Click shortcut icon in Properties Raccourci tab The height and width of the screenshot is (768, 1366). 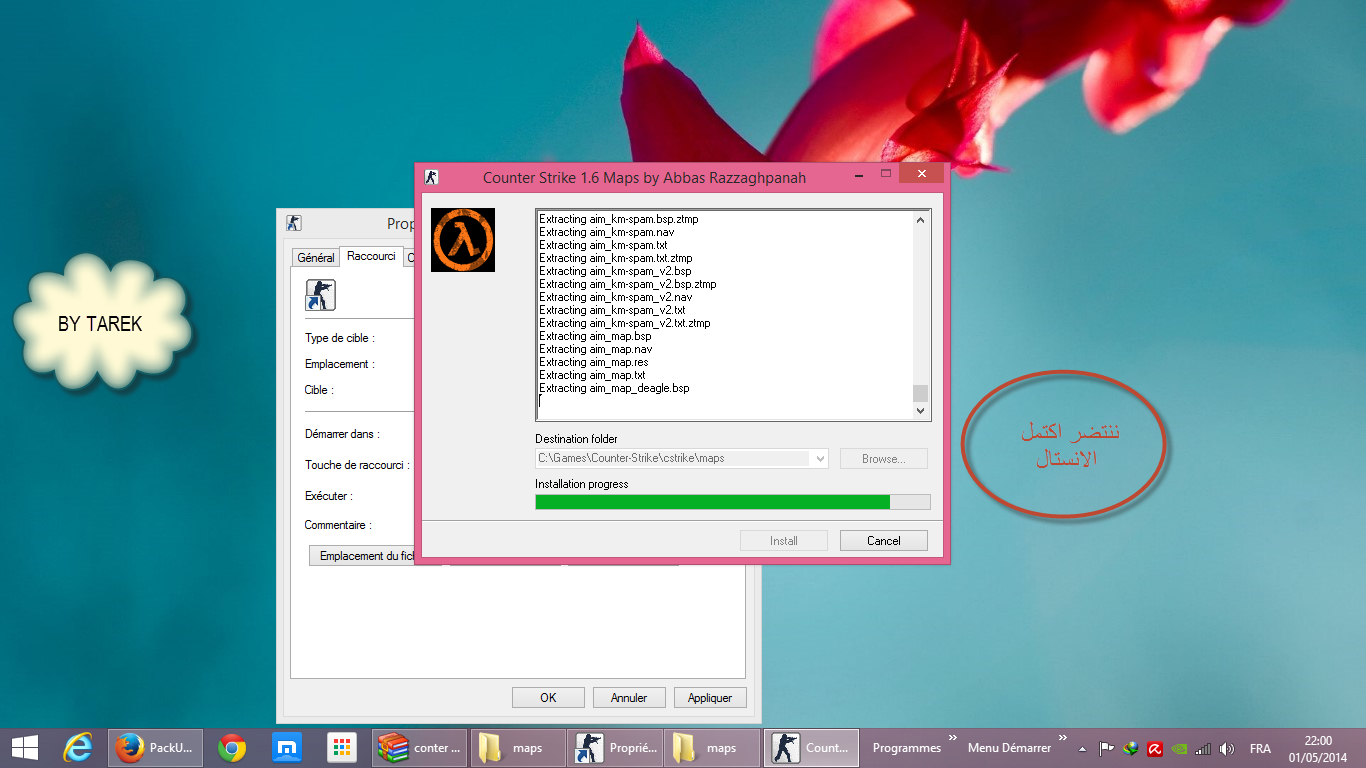(x=320, y=295)
